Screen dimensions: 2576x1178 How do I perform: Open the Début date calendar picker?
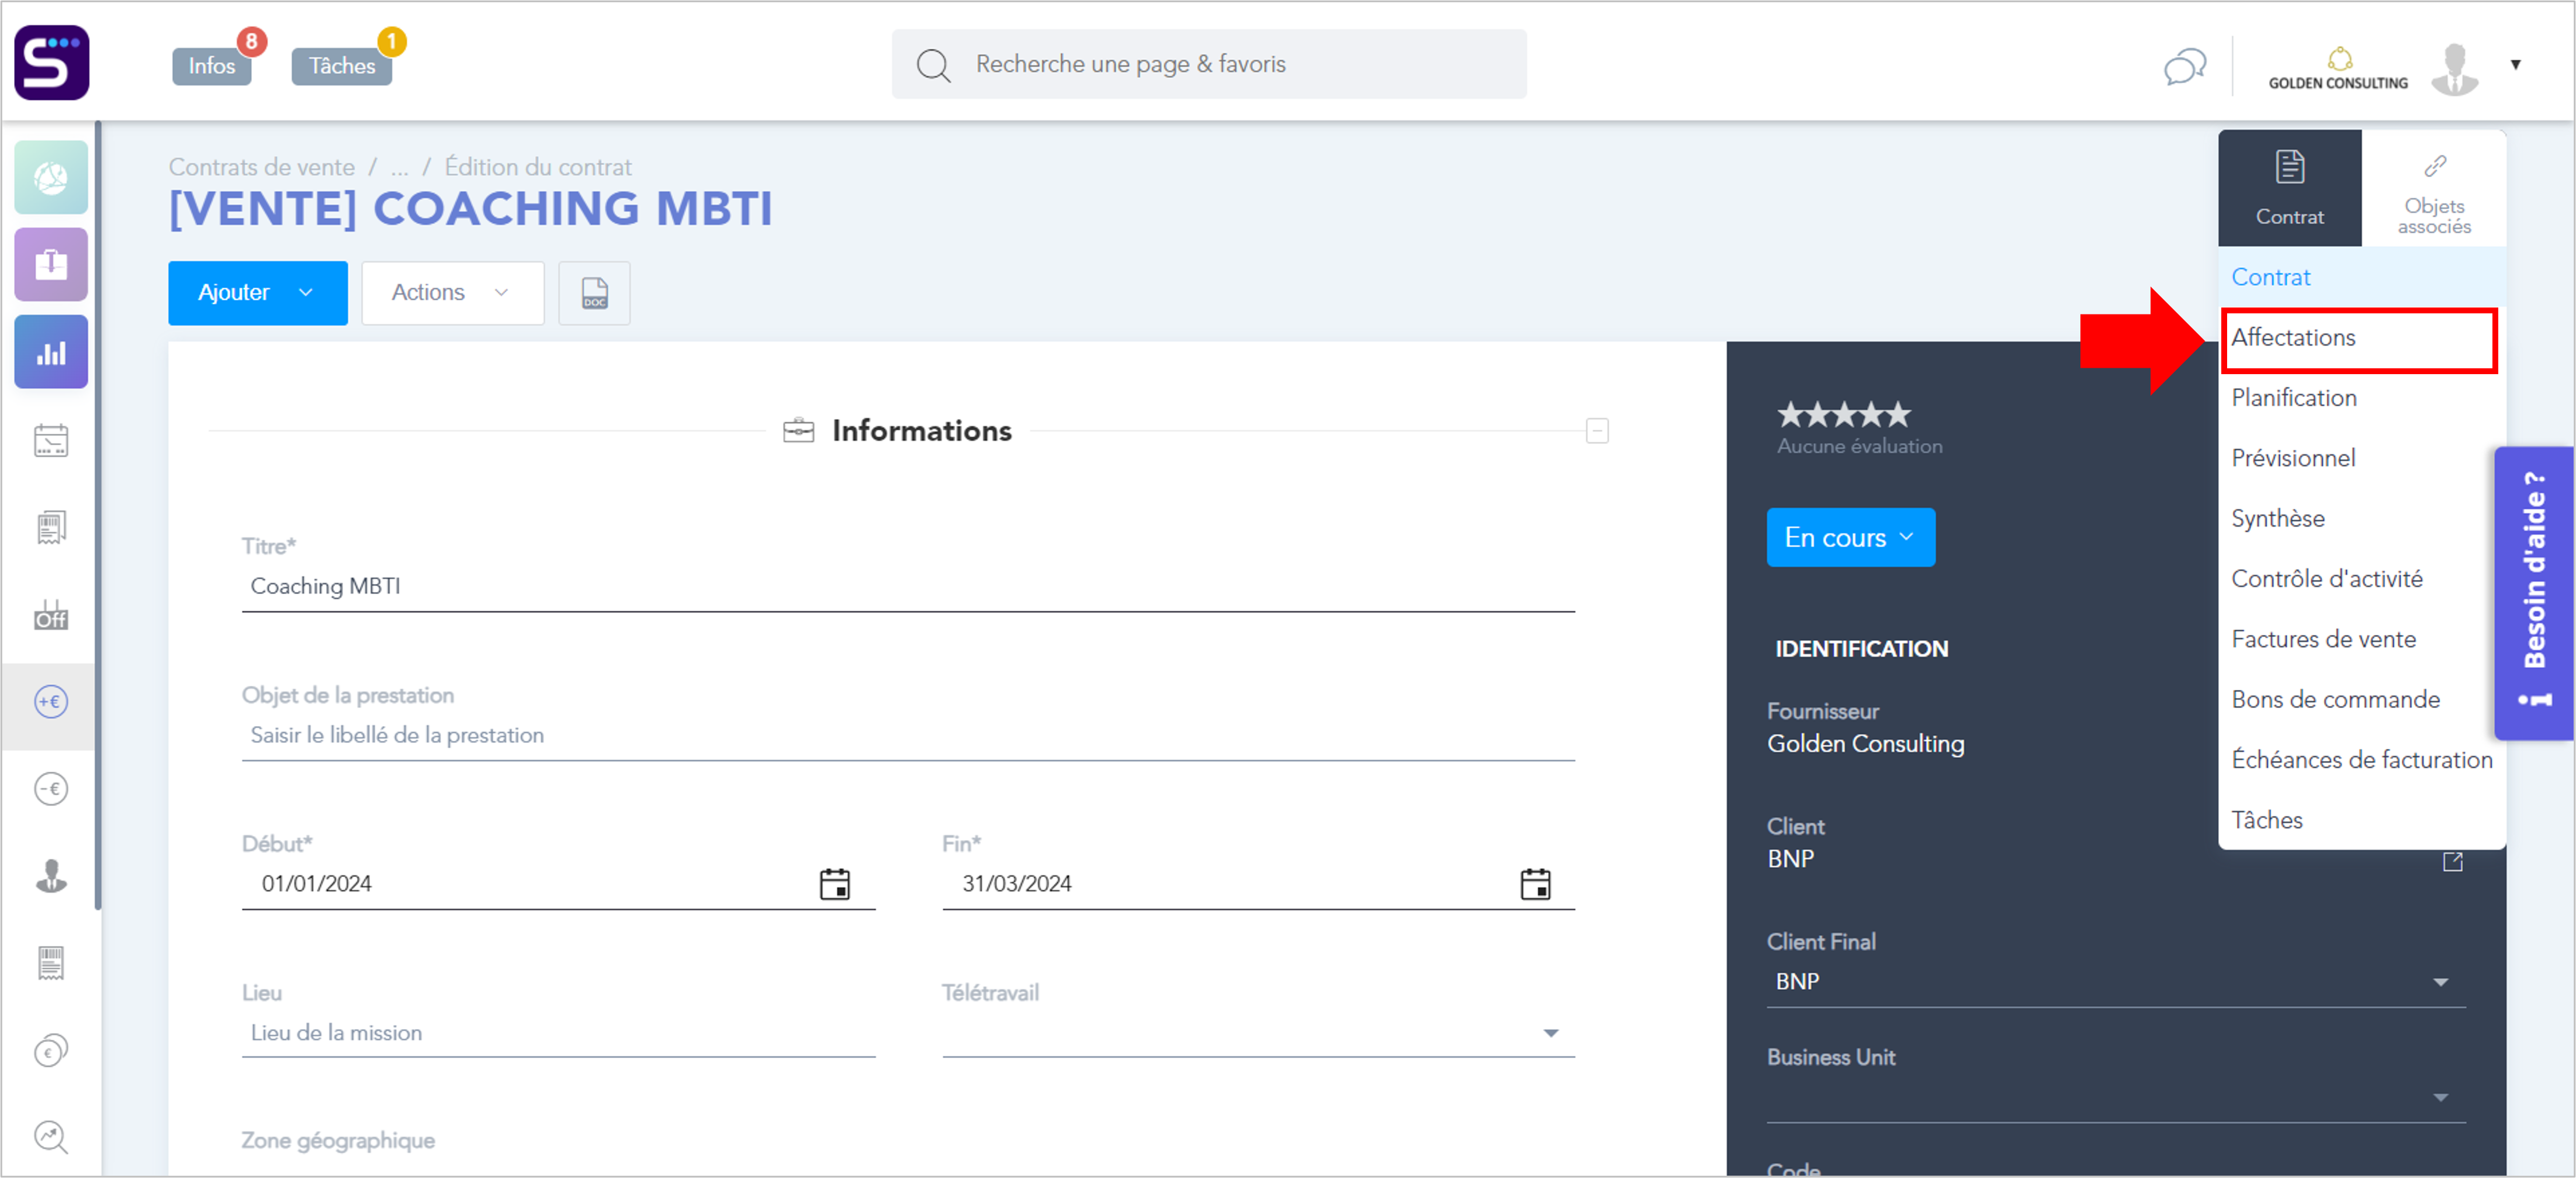coord(834,884)
